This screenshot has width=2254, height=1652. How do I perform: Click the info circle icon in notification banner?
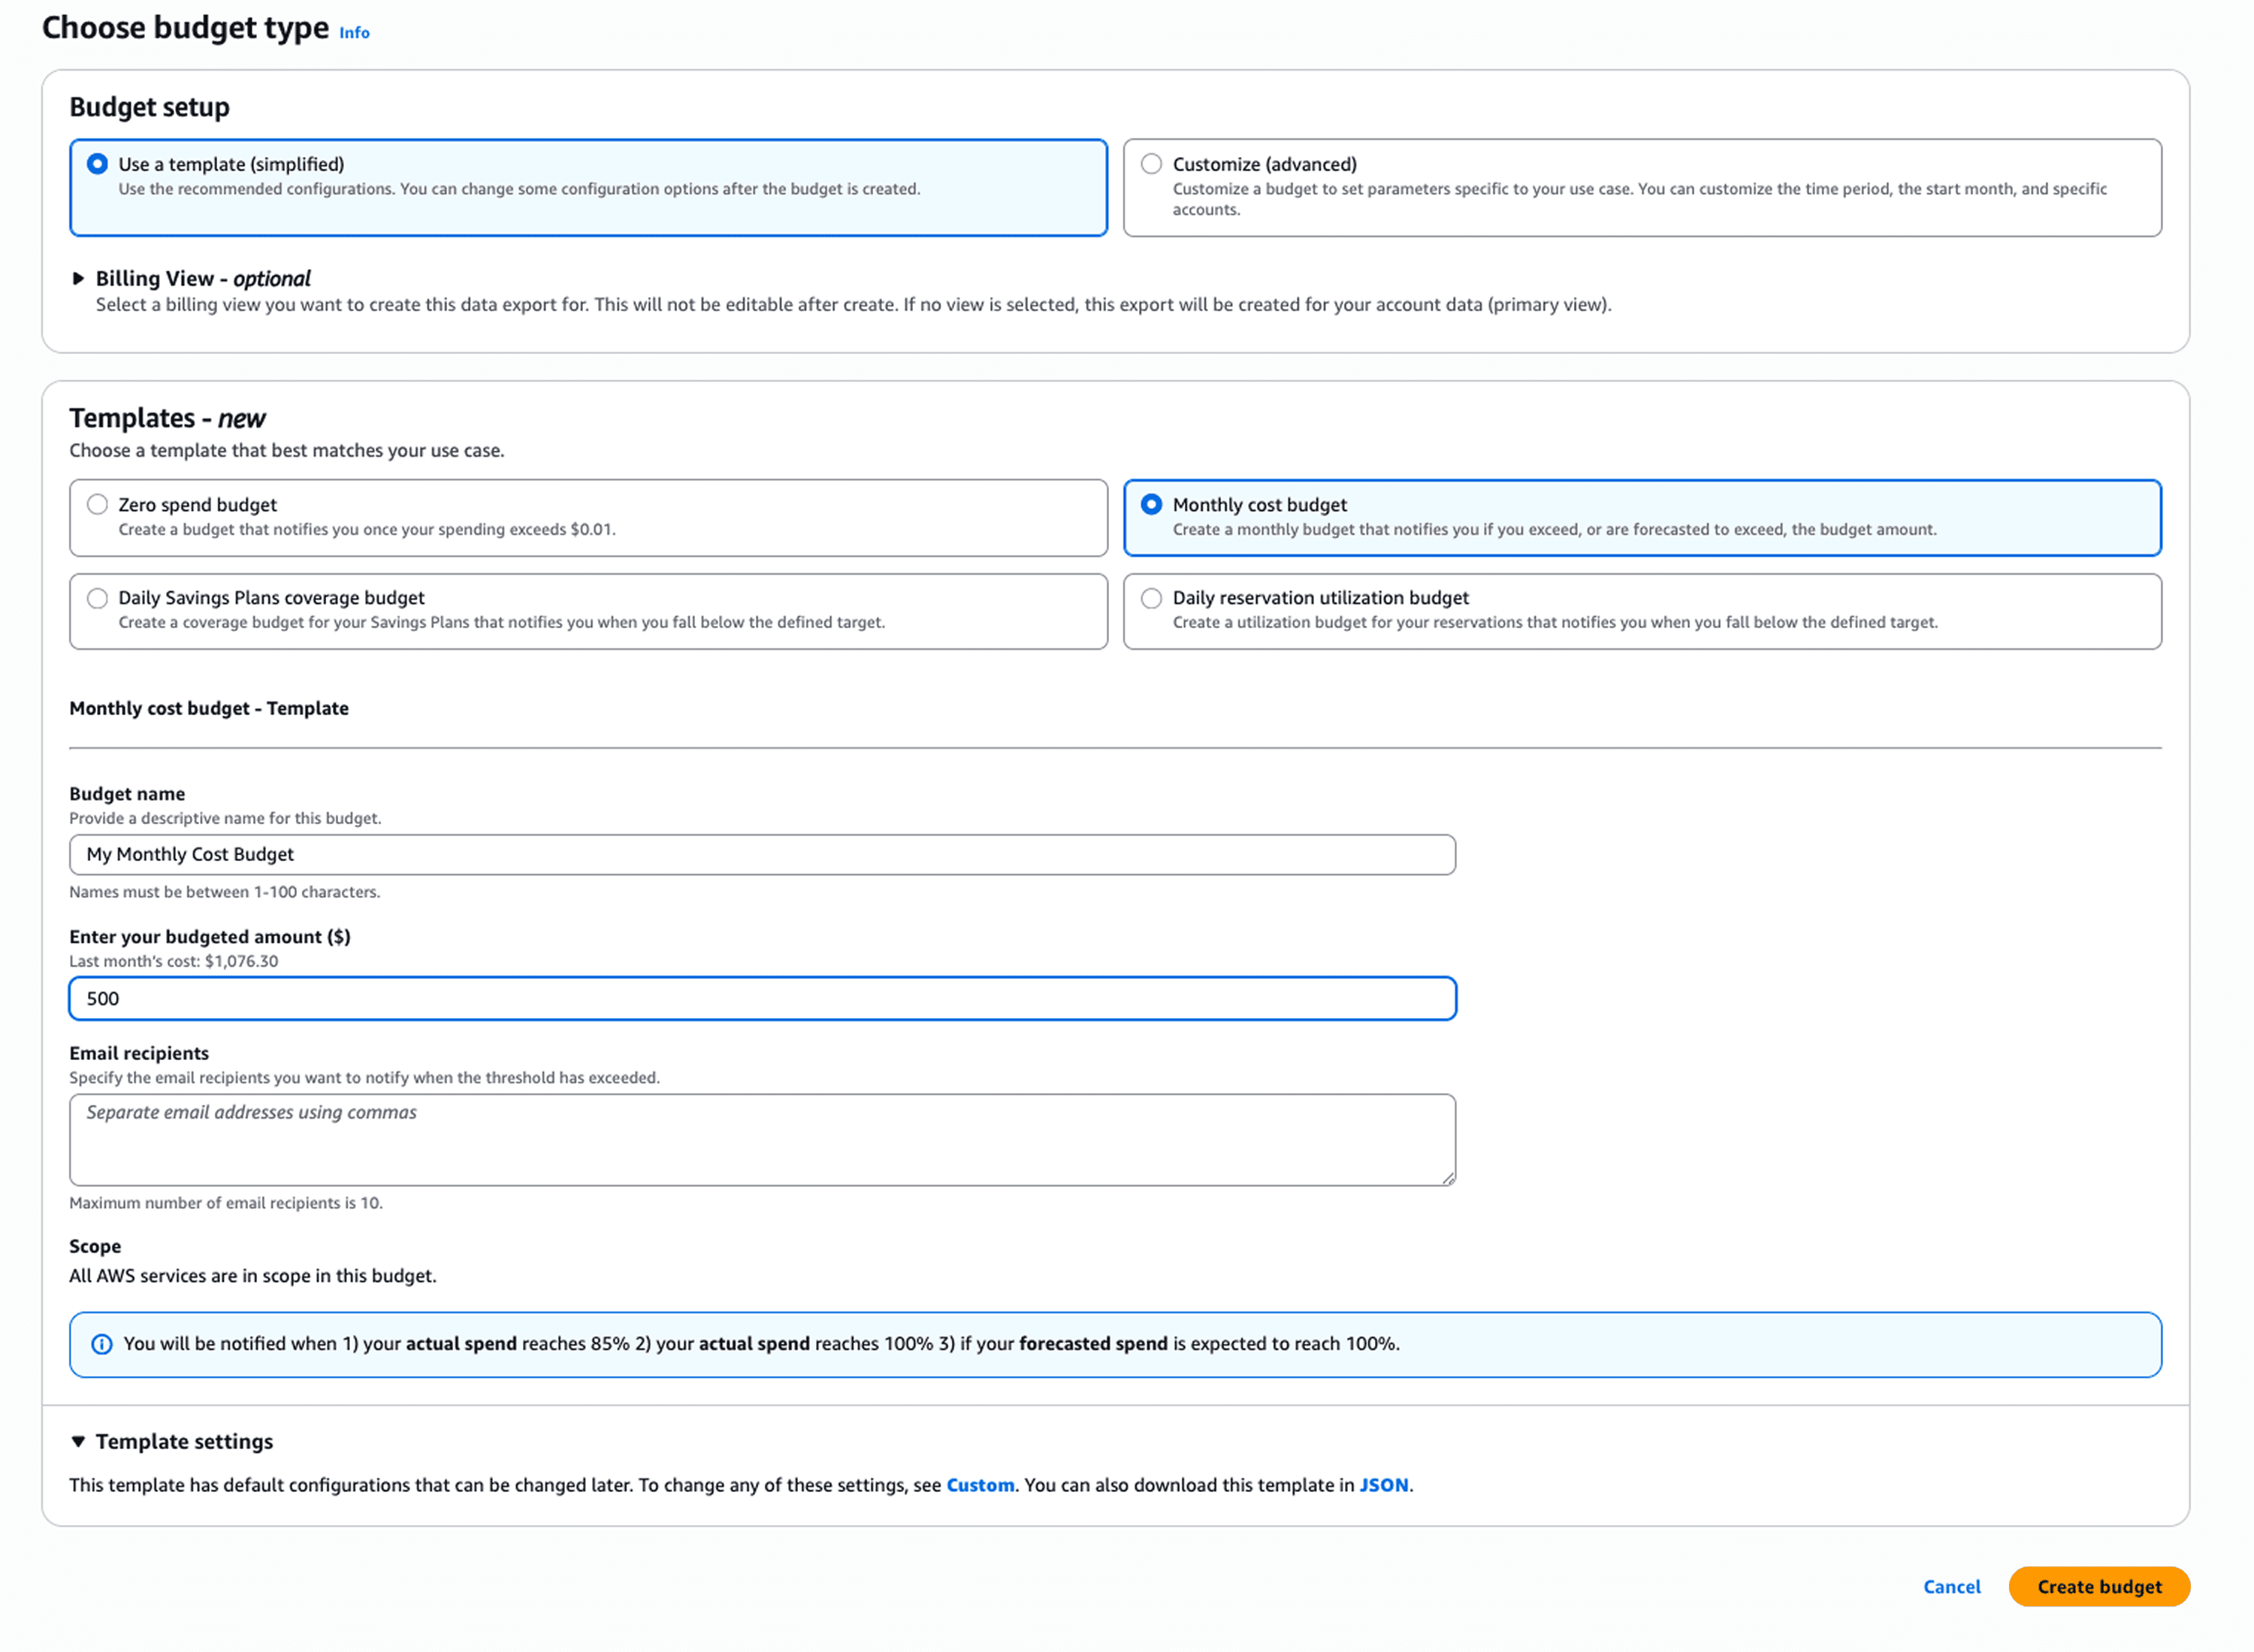pos(102,1344)
